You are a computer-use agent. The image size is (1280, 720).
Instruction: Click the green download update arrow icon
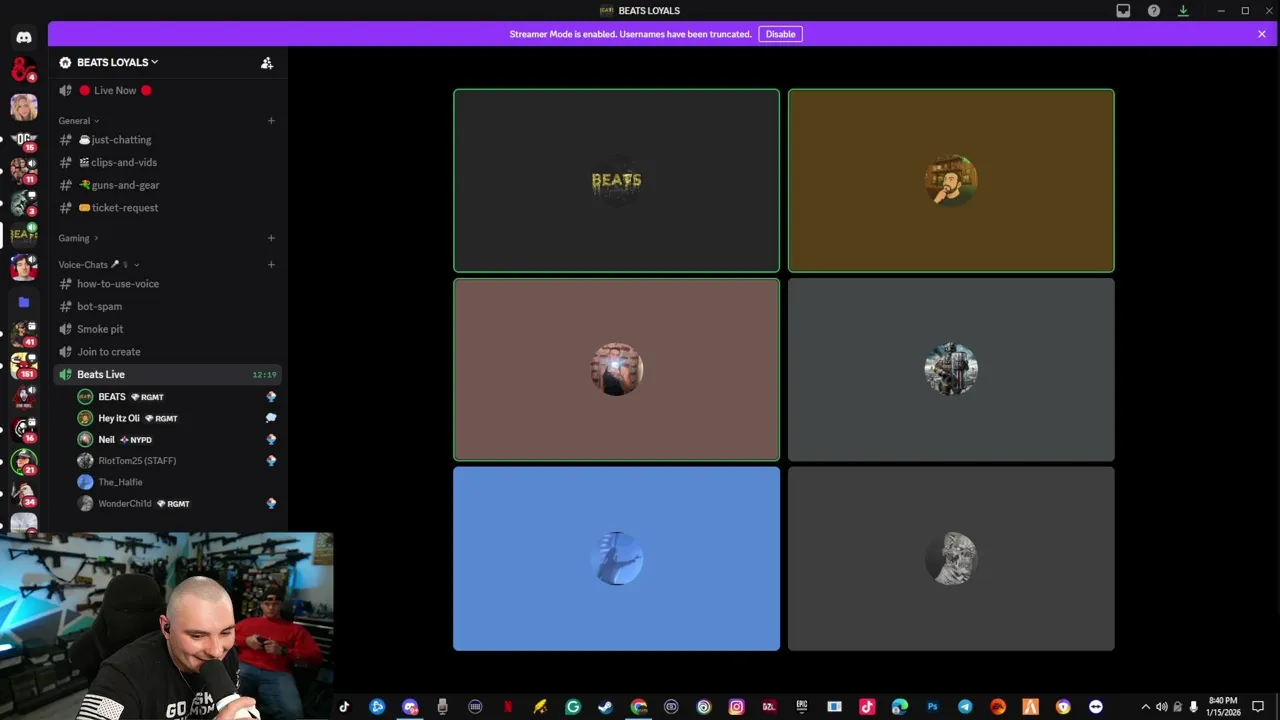[x=1183, y=11]
